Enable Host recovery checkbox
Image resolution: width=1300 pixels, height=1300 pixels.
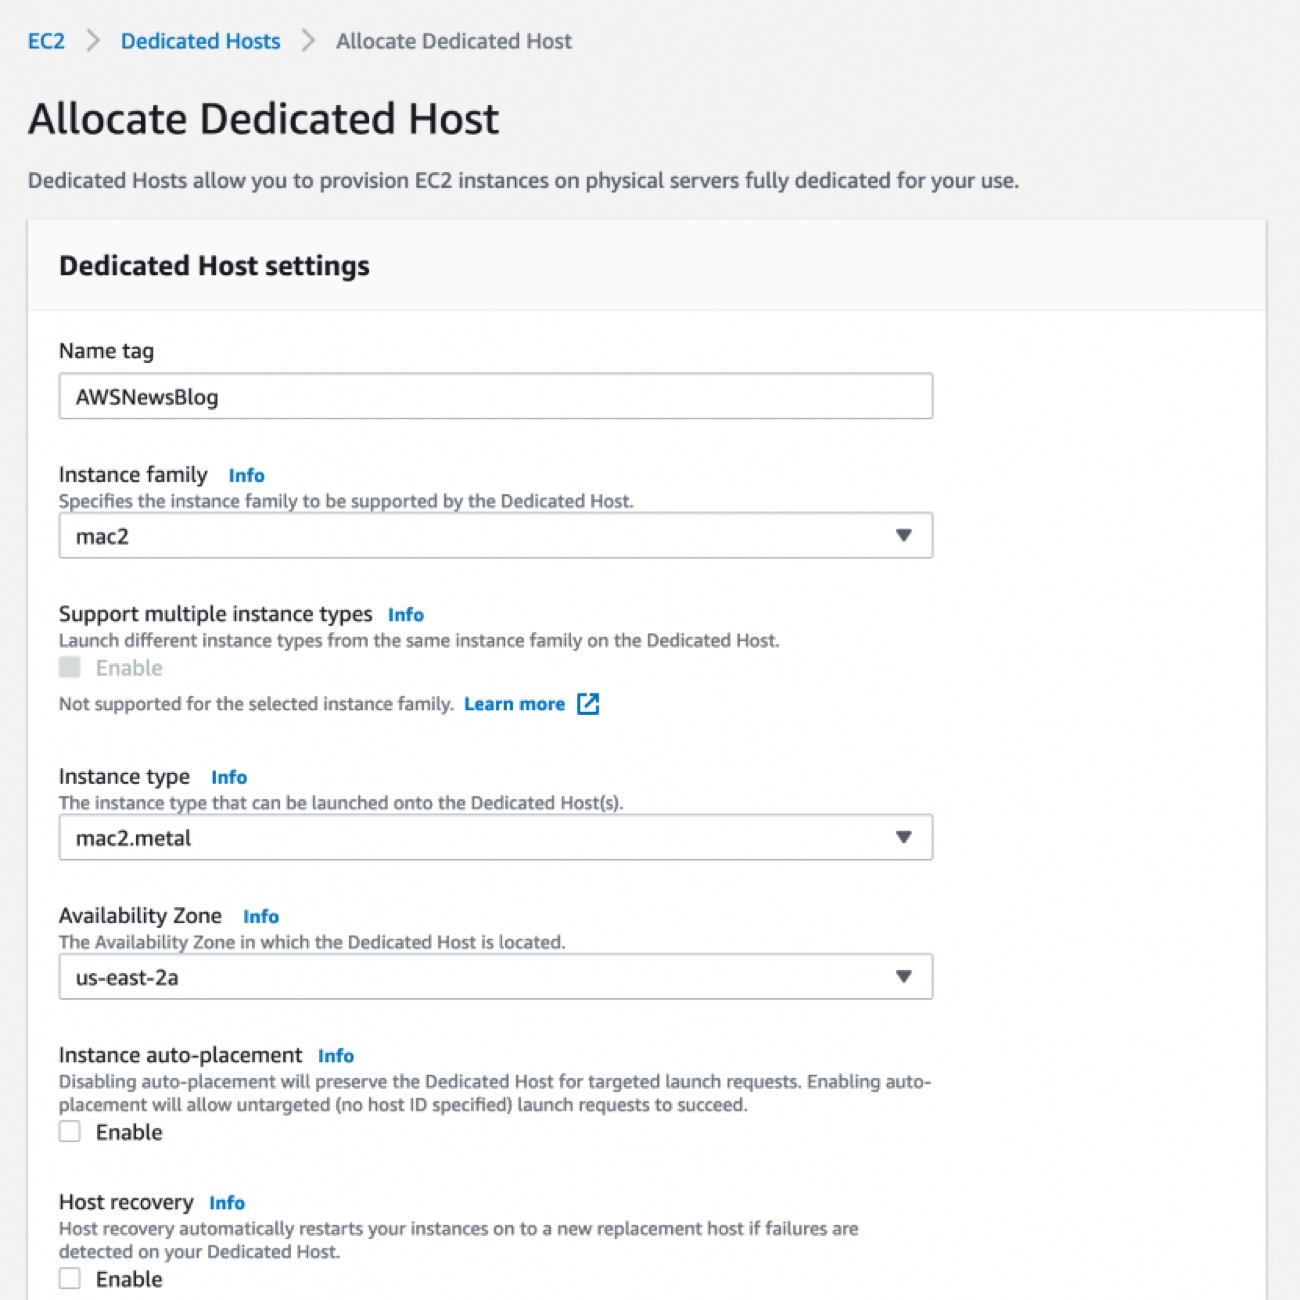pyautogui.click(x=70, y=1279)
